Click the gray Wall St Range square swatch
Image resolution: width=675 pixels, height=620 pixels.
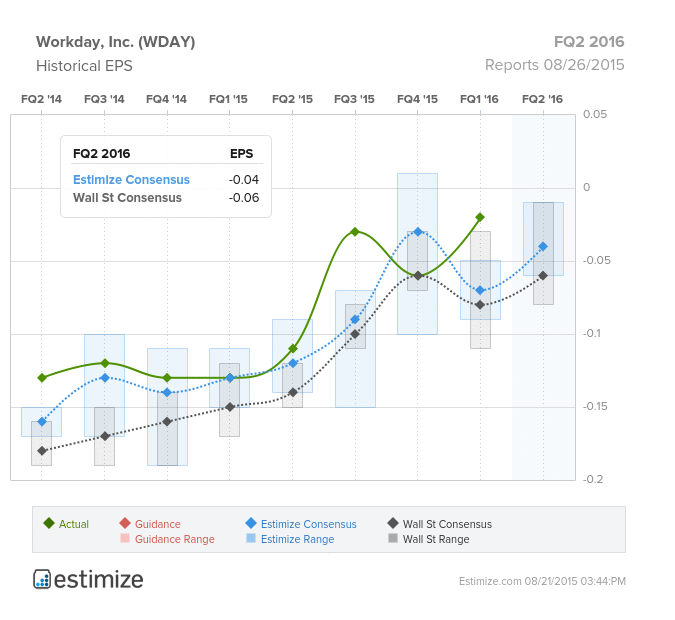(393, 538)
